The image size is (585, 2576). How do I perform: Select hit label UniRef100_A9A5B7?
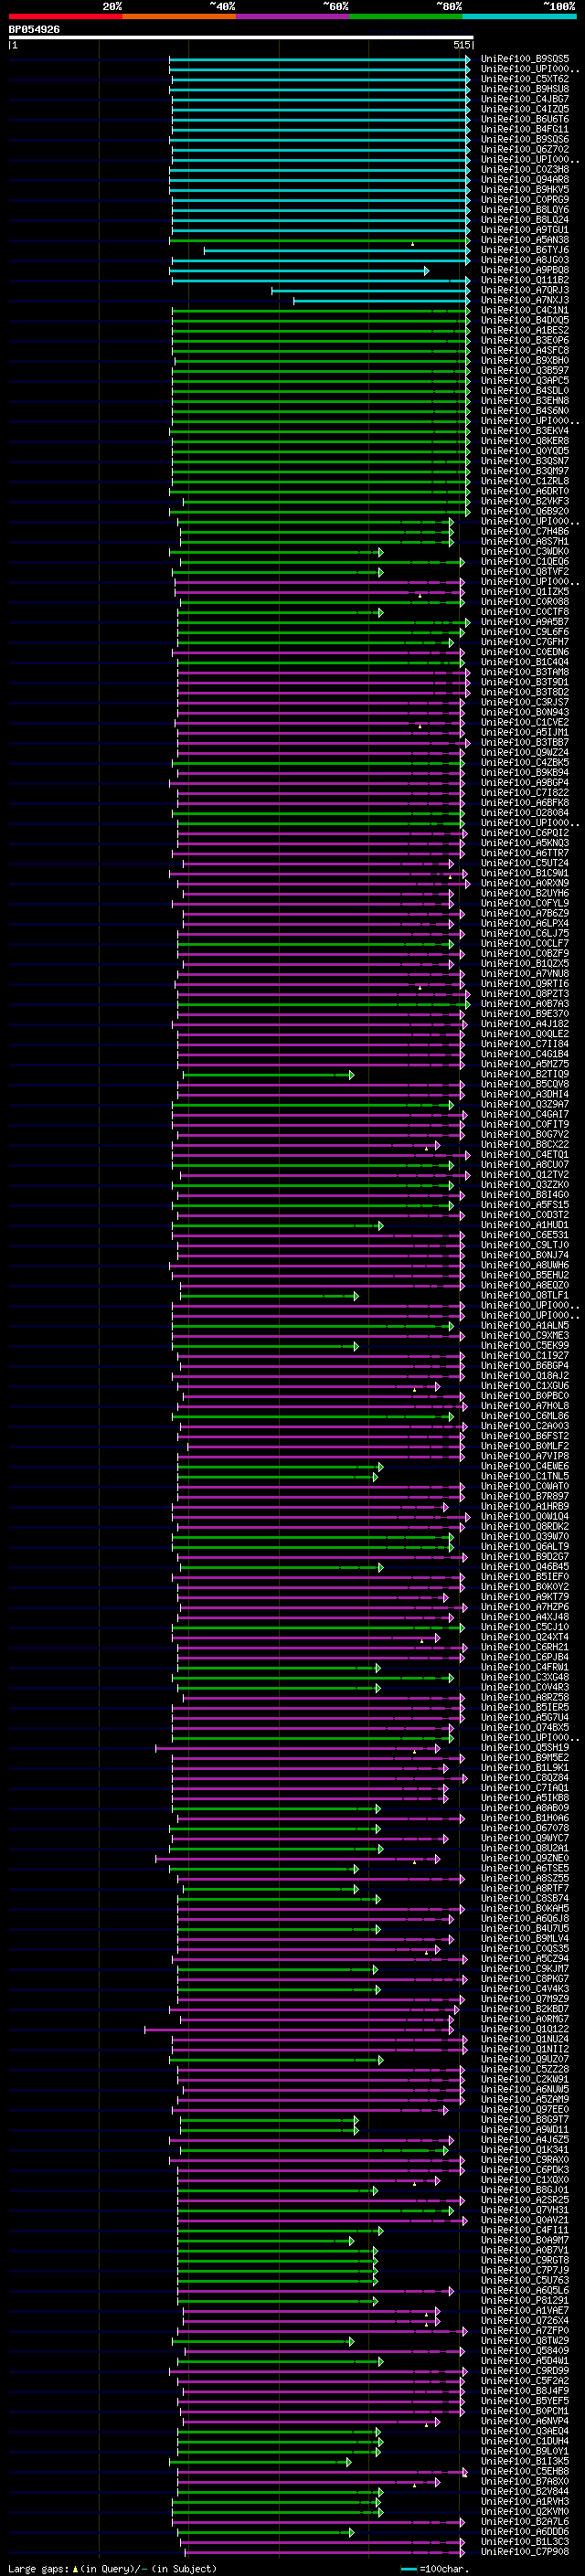[x=525, y=622]
